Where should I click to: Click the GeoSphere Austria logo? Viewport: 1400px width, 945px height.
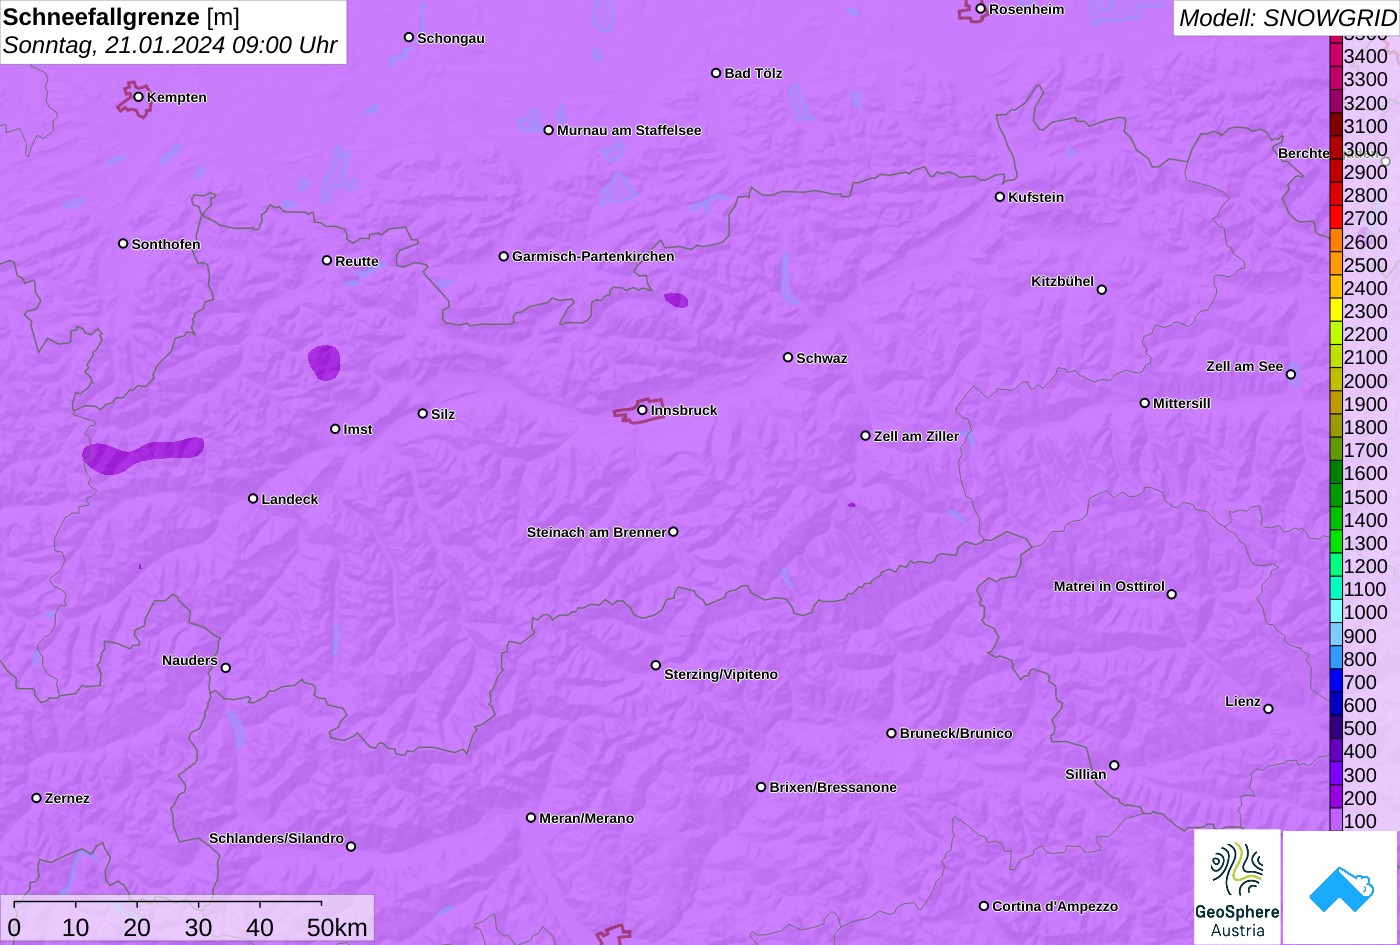tap(1237, 887)
